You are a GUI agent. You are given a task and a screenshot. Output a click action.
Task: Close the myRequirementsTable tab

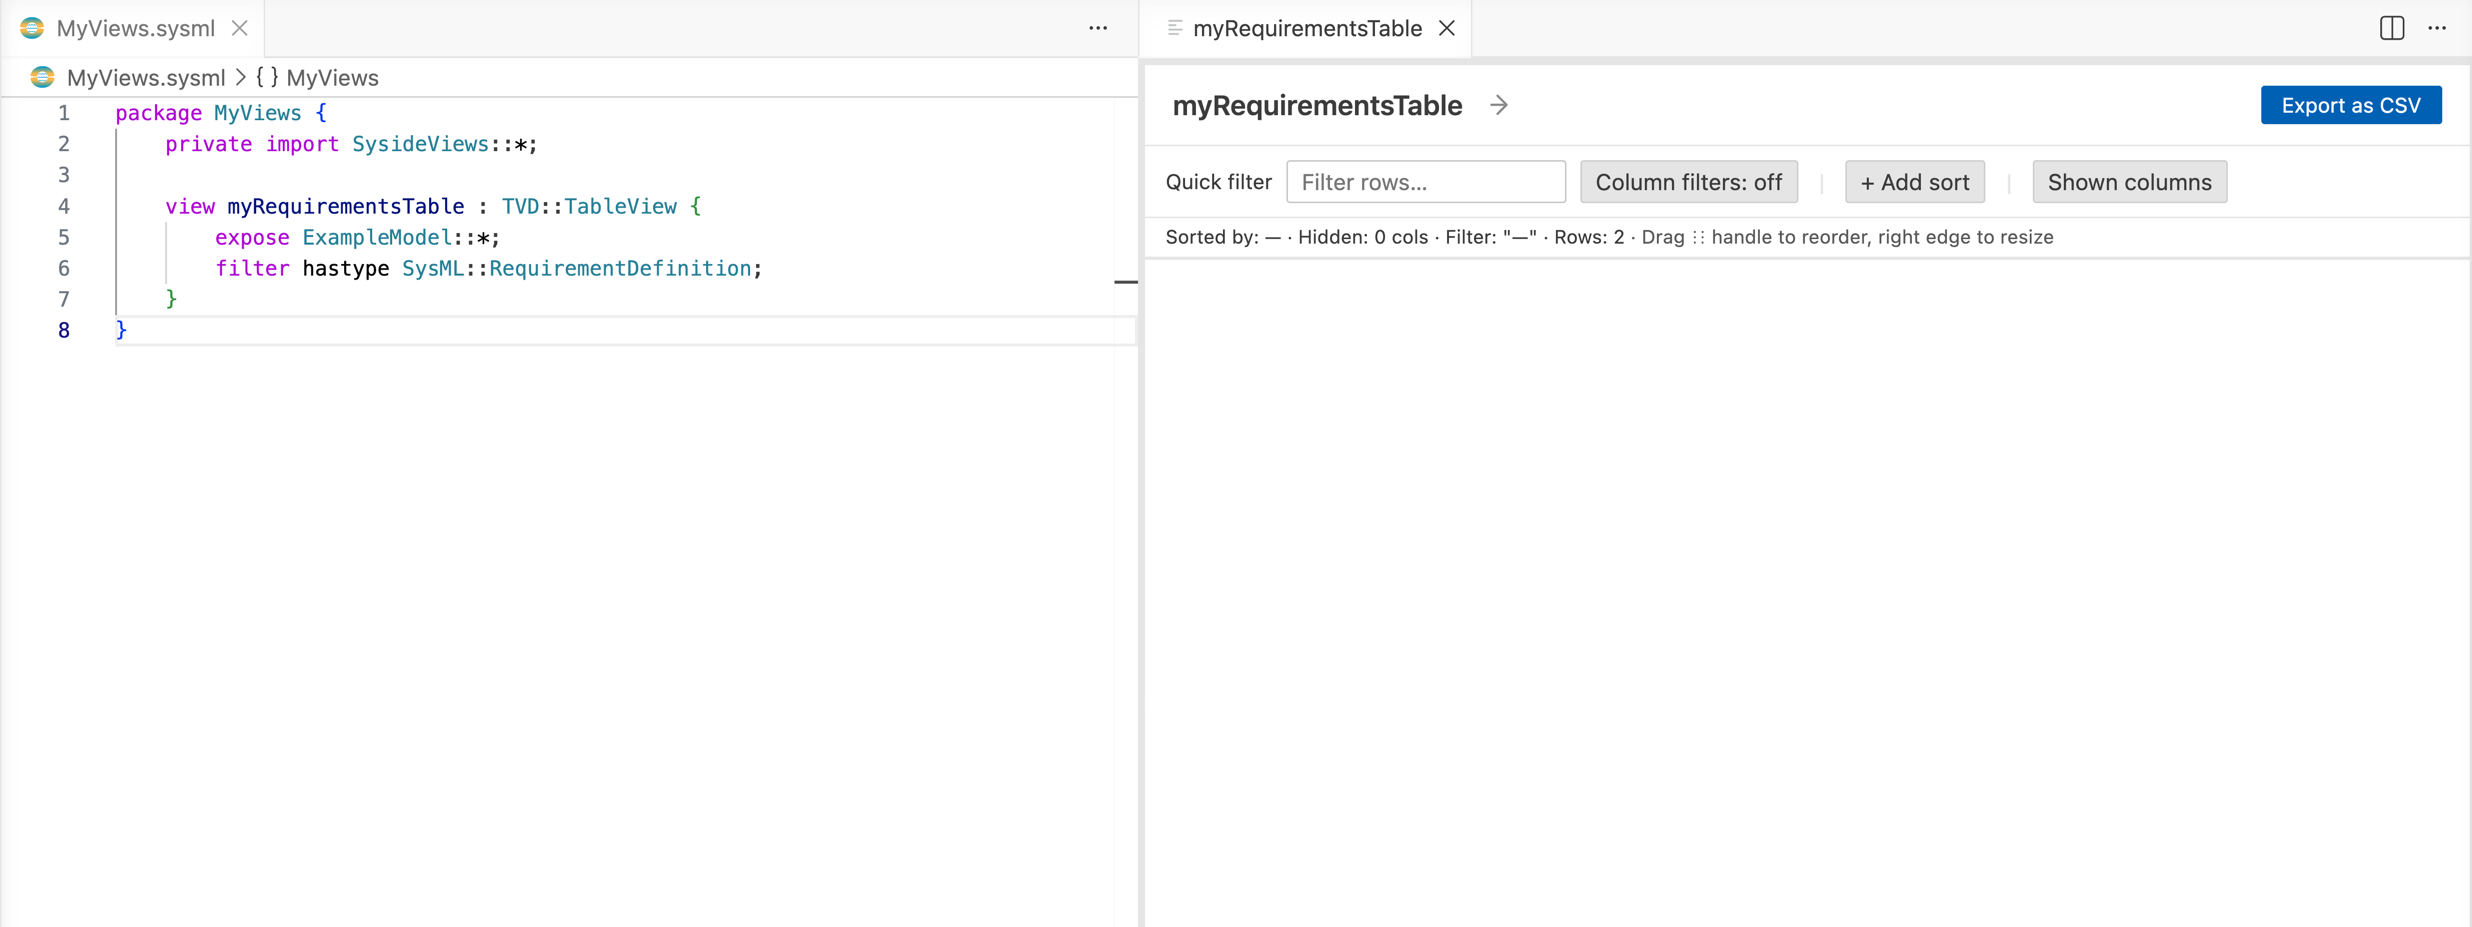(x=1447, y=28)
